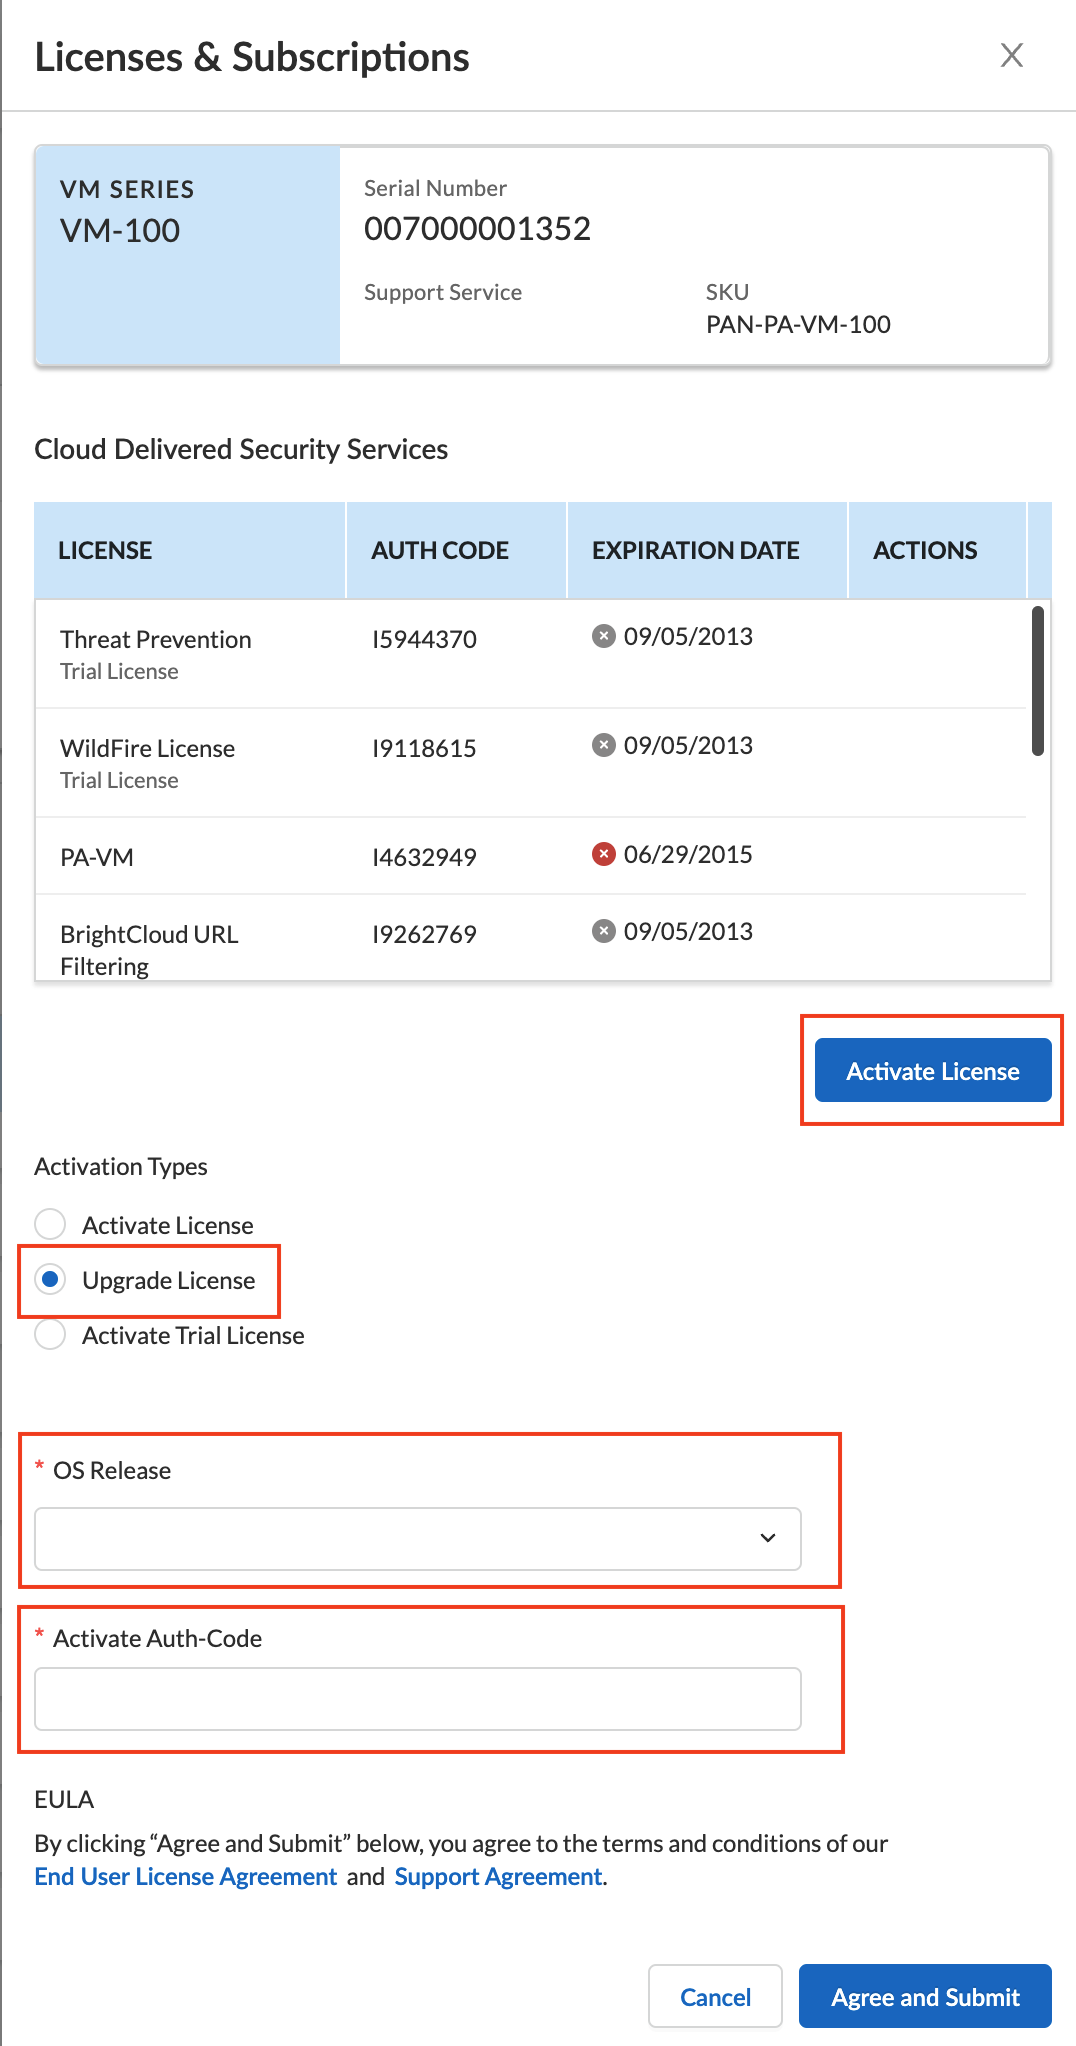The height and width of the screenshot is (2046, 1076).
Task: Click the AUTH CODE column header
Action: tap(440, 550)
